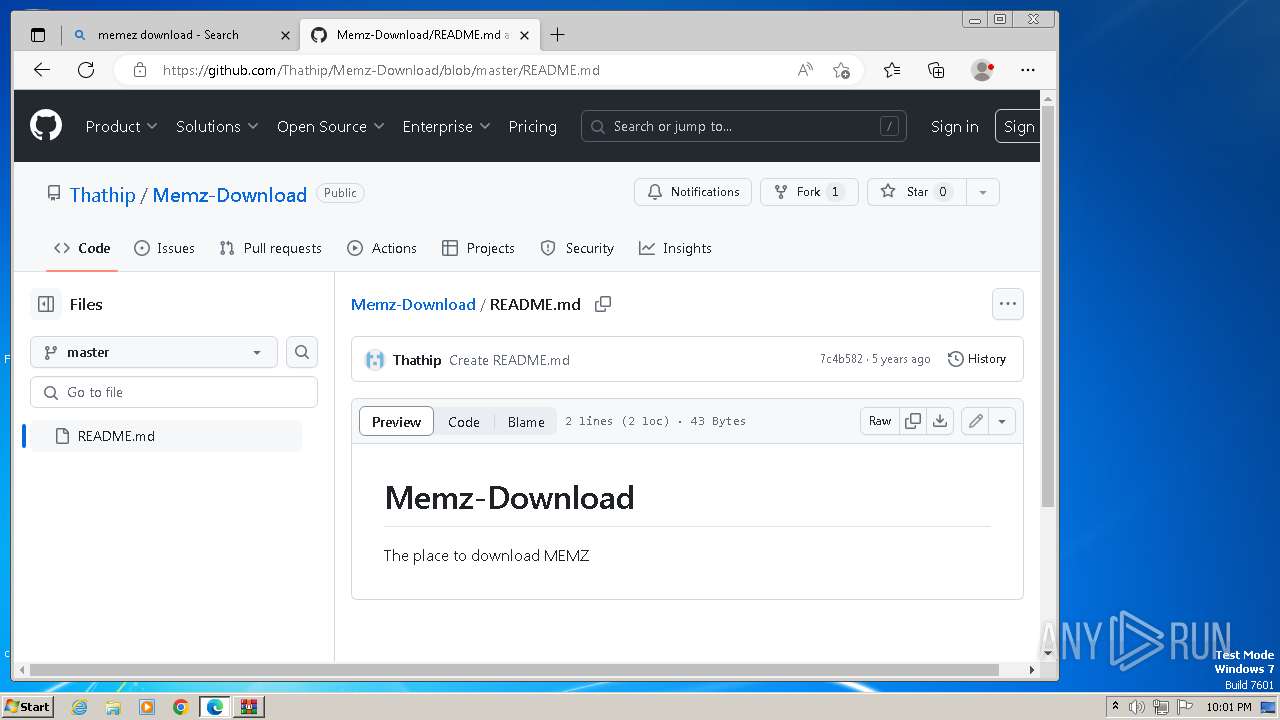1280x720 pixels.
Task: Open the master branch selector
Action: 154,352
